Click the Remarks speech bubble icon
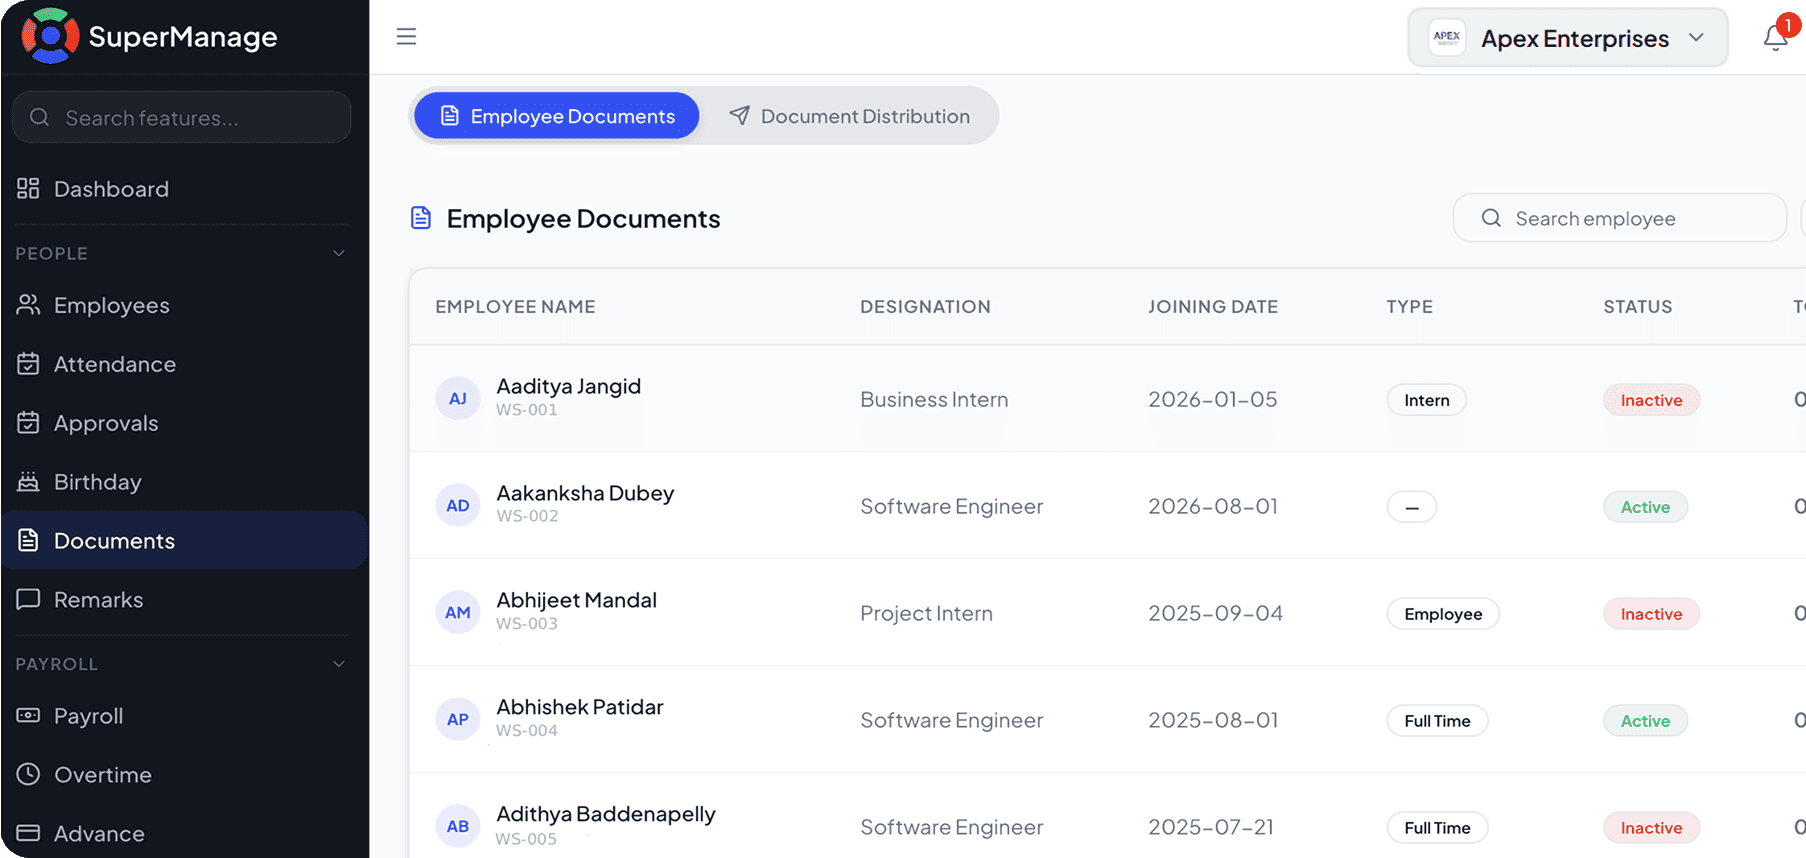1806x858 pixels. 28,599
